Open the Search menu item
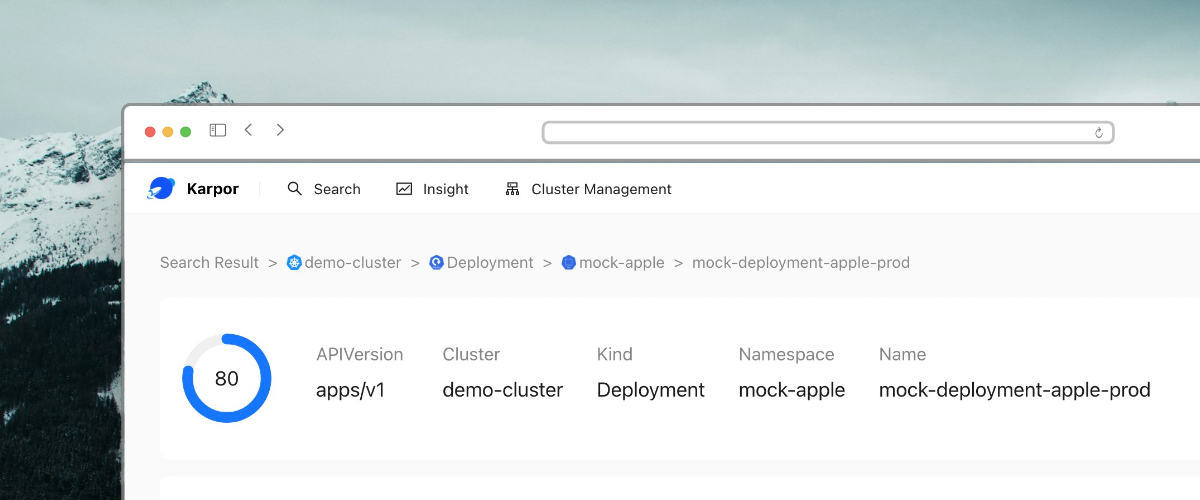Screen dimensions: 1200x500 (x=336, y=189)
